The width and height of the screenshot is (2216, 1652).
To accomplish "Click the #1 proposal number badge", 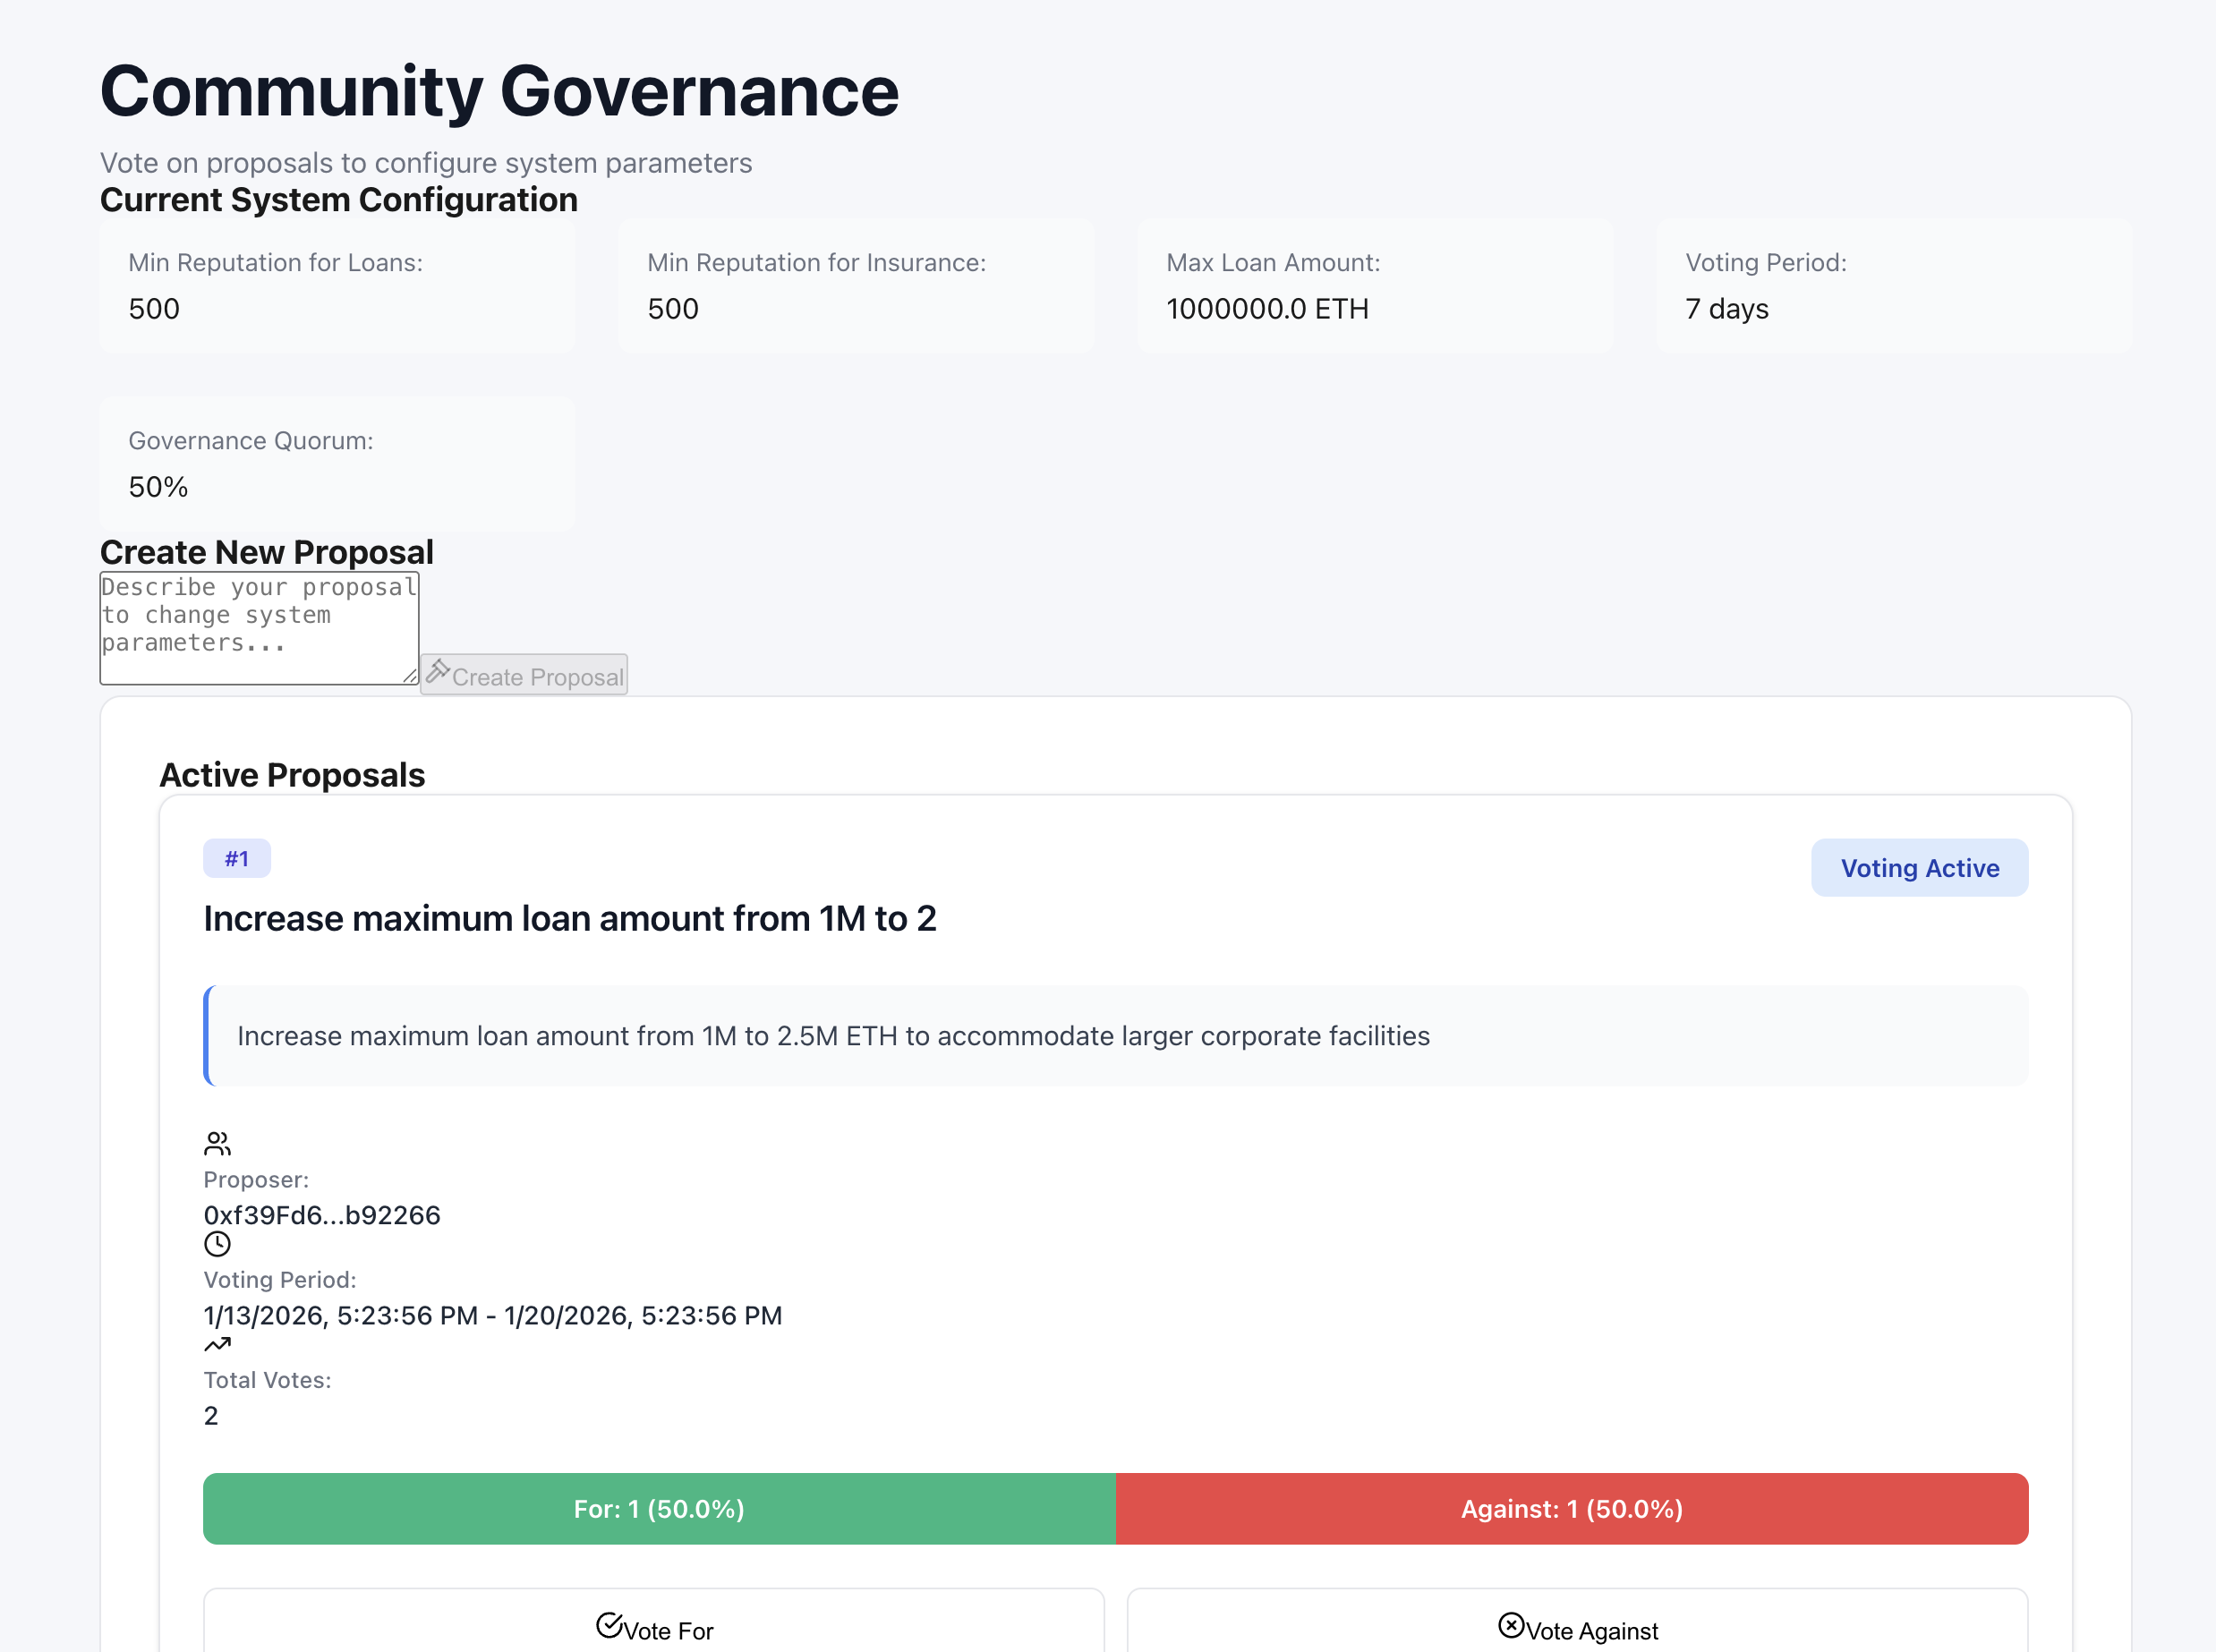I will pyautogui.click(x=237, y=858).
